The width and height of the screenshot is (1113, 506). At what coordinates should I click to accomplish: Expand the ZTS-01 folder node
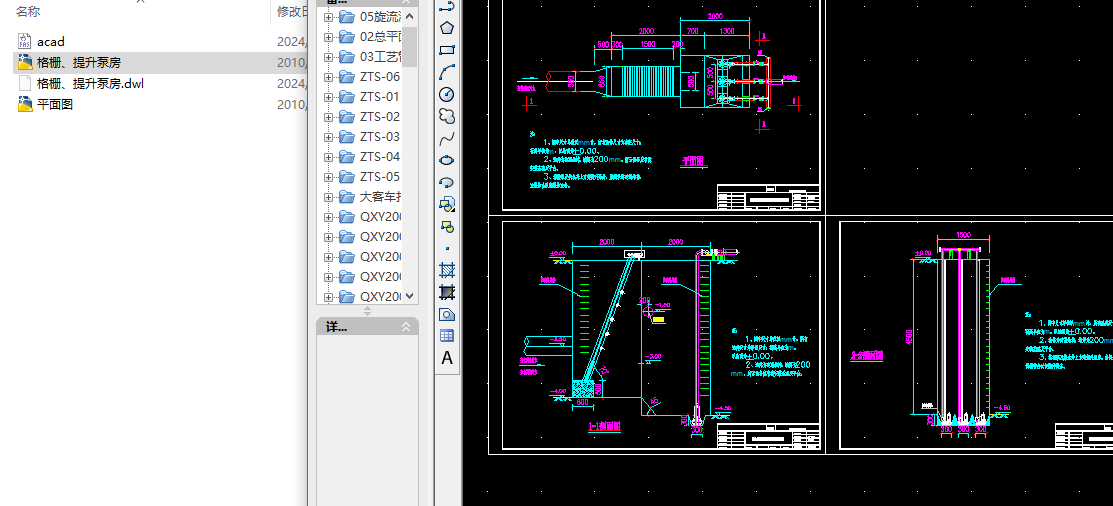(329, 97)
